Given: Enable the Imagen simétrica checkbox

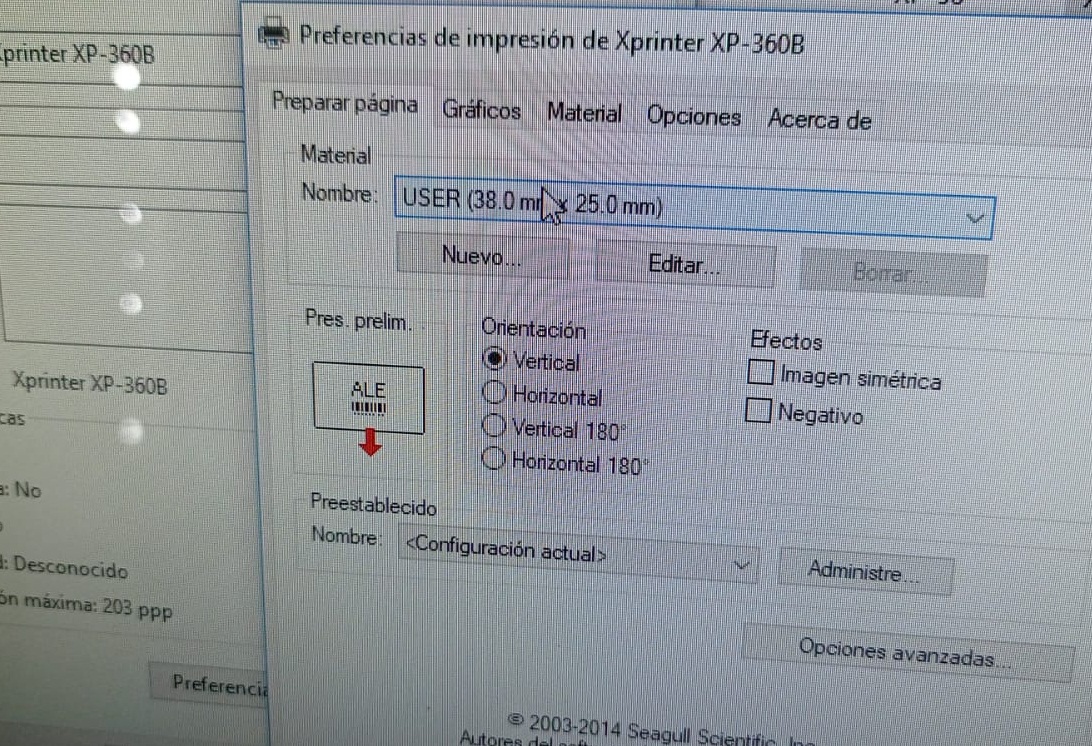Looking at the screenshot, I should [x=760, y=371].
